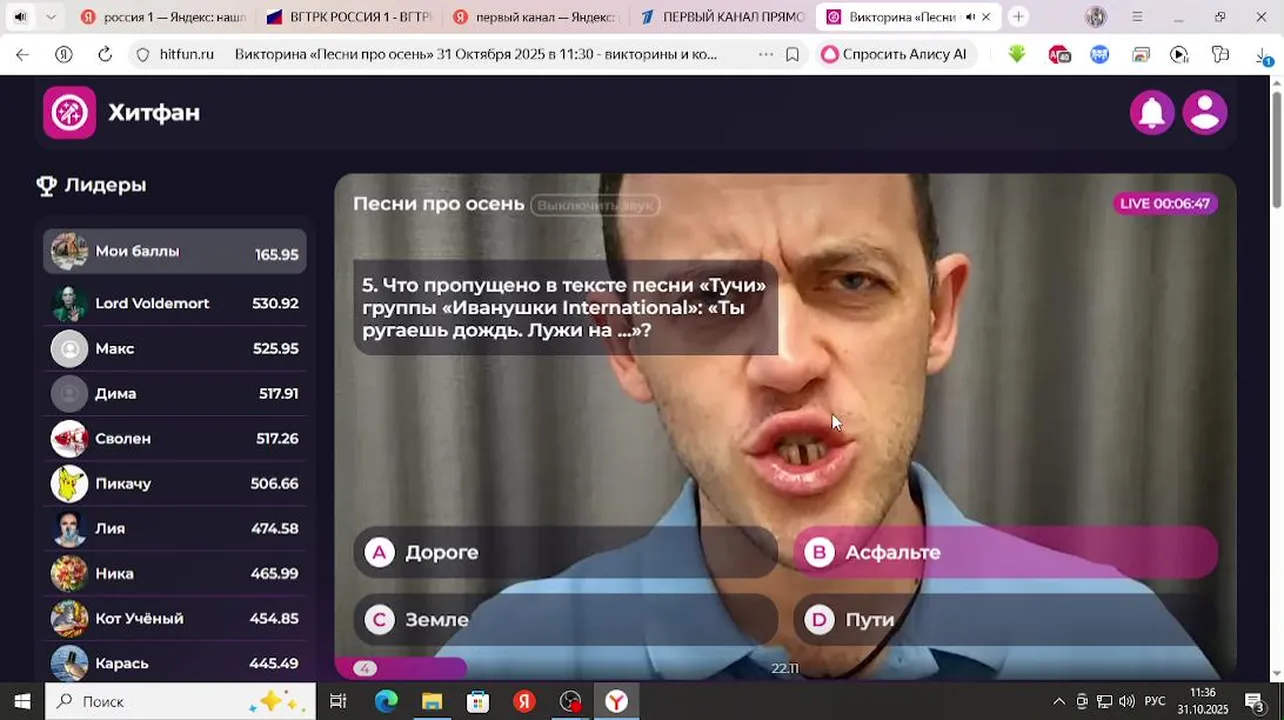Click the Yandex home "Я" button

(64, 55)
